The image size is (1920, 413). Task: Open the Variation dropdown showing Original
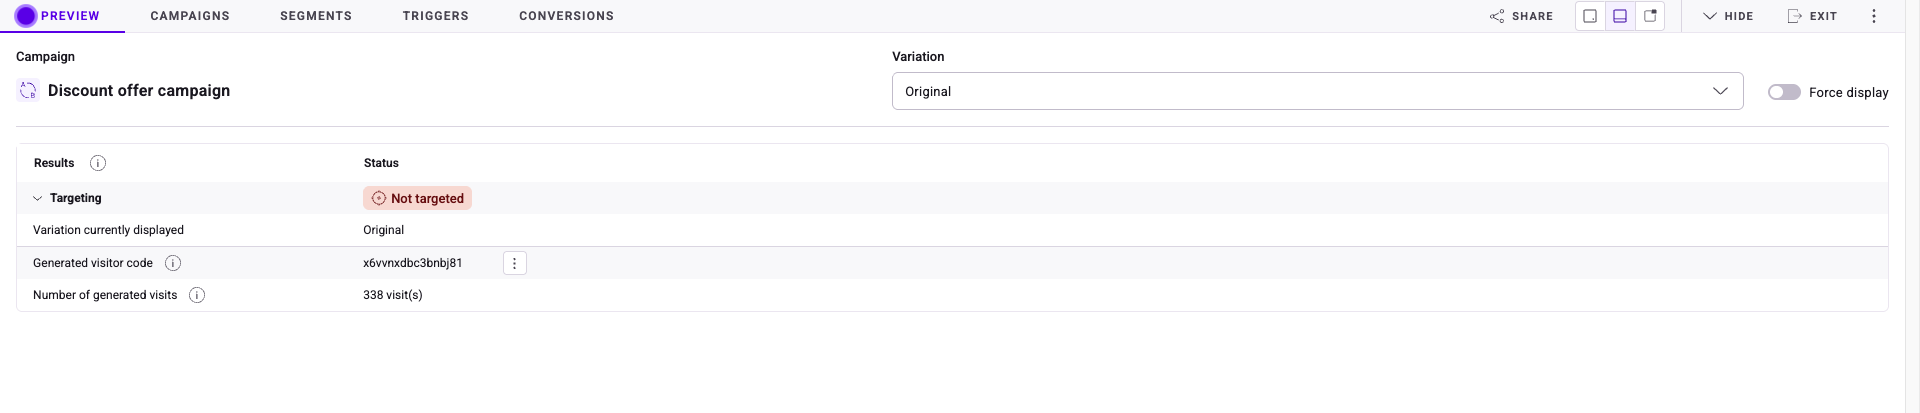(x=1317, y=91)
